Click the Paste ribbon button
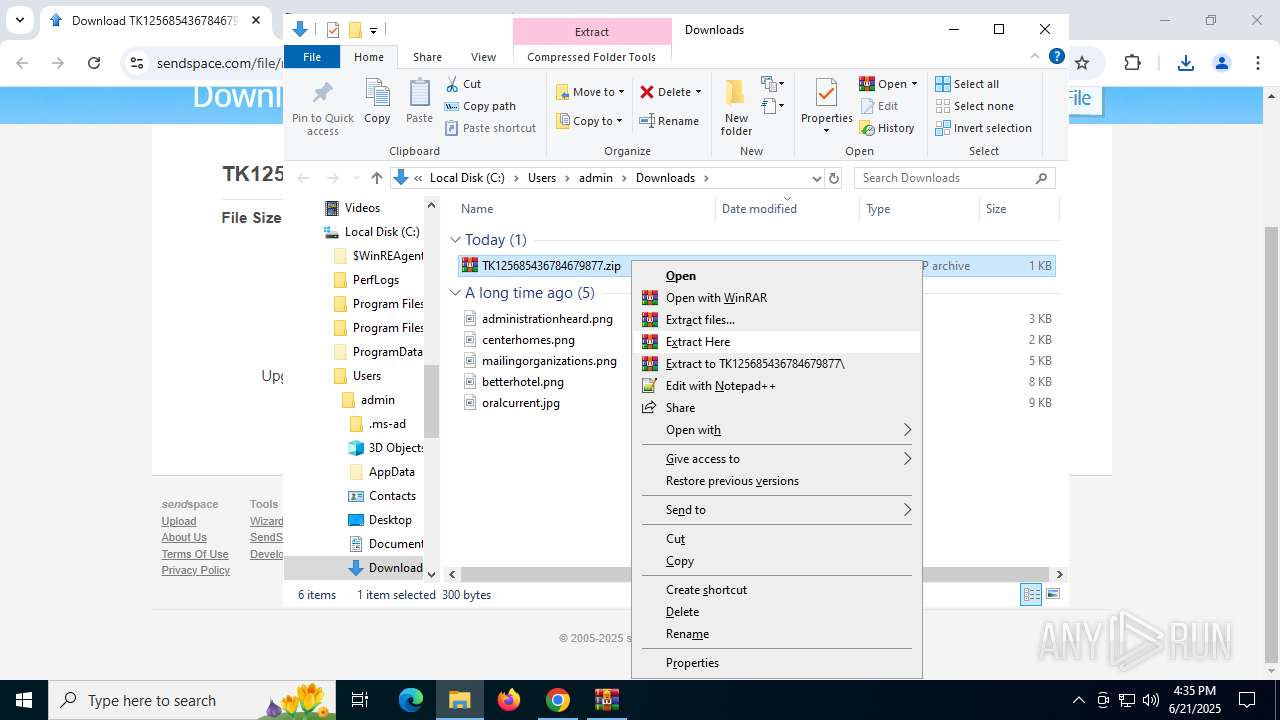Image resolution: width=1280 pixels, height=720 pixels. coord(419,102)
